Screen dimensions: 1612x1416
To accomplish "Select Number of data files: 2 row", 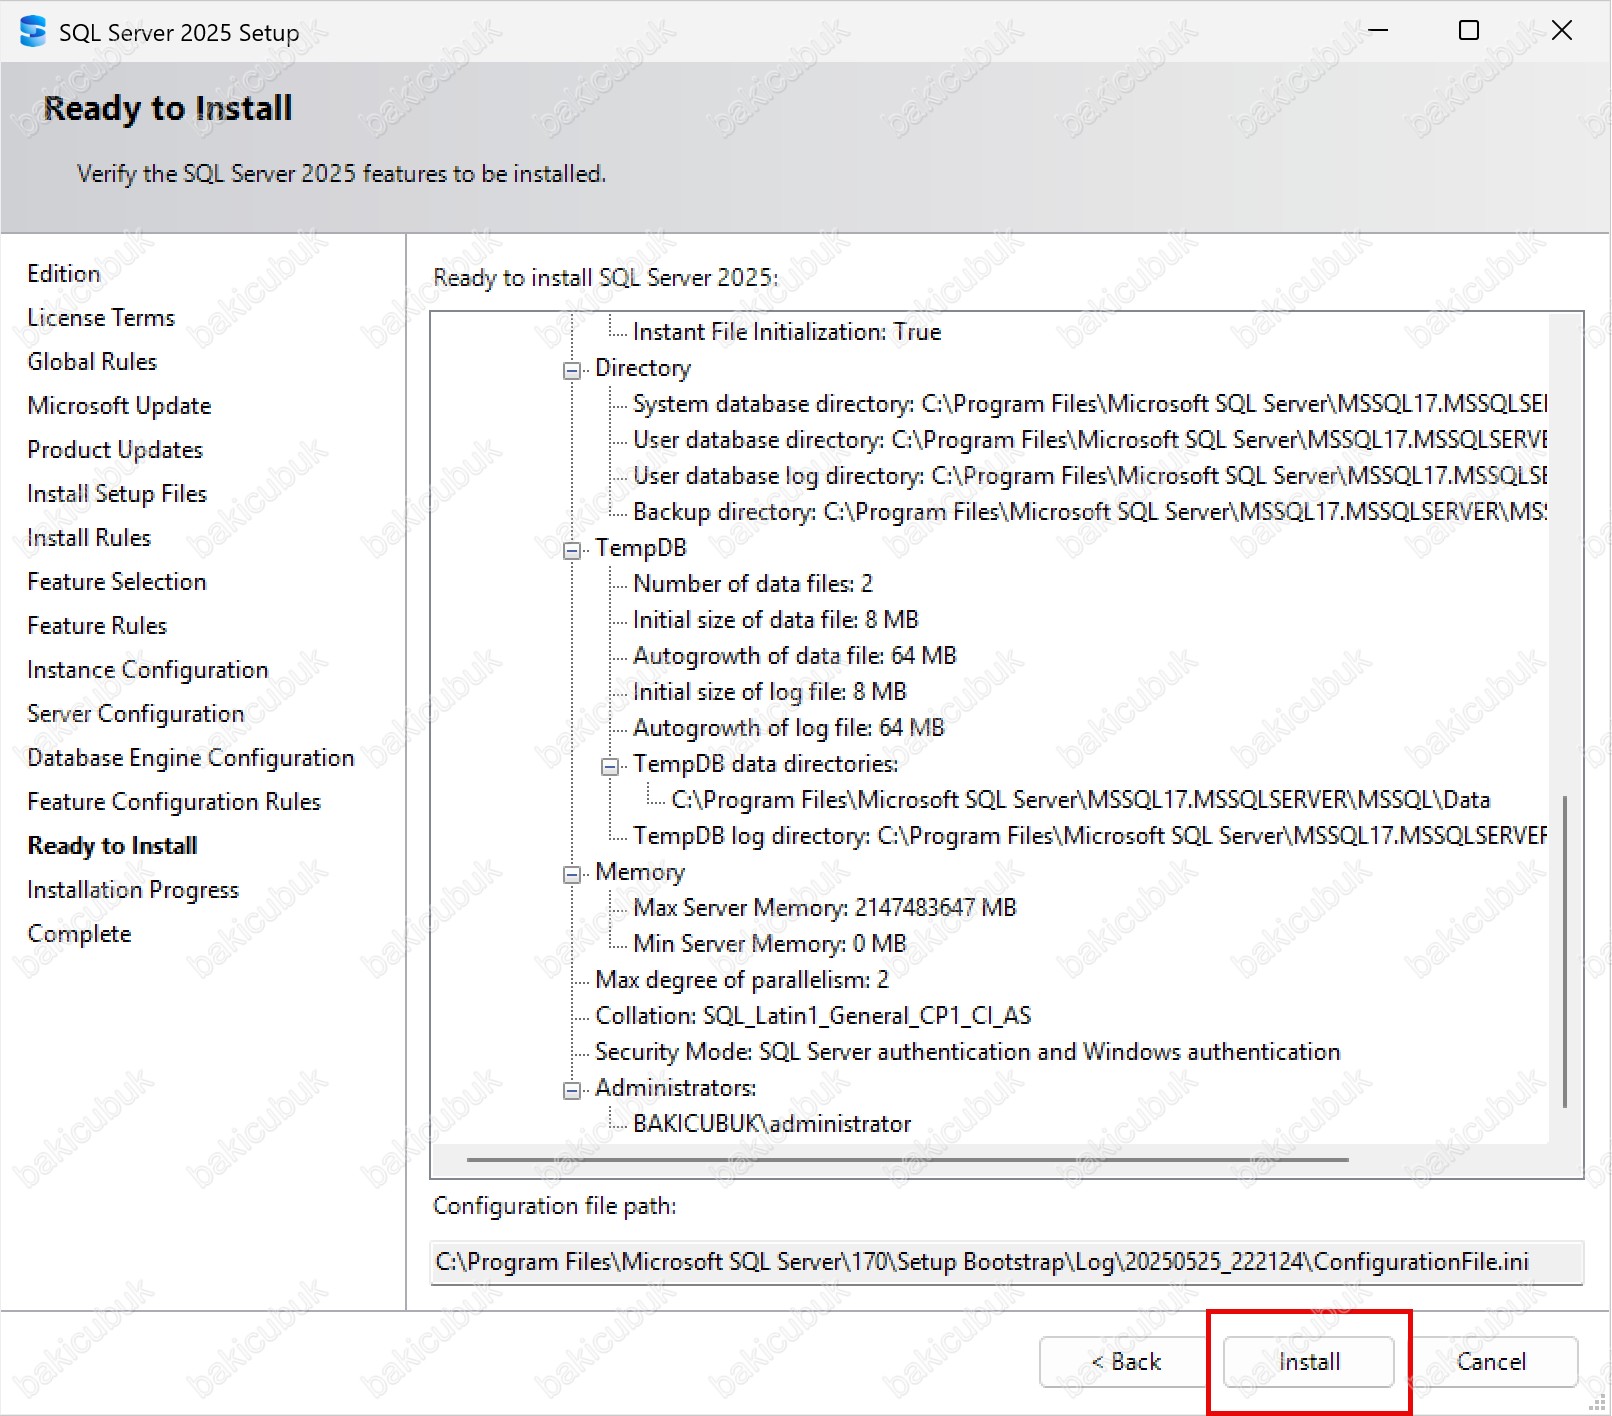I will (x=753, y=583).
